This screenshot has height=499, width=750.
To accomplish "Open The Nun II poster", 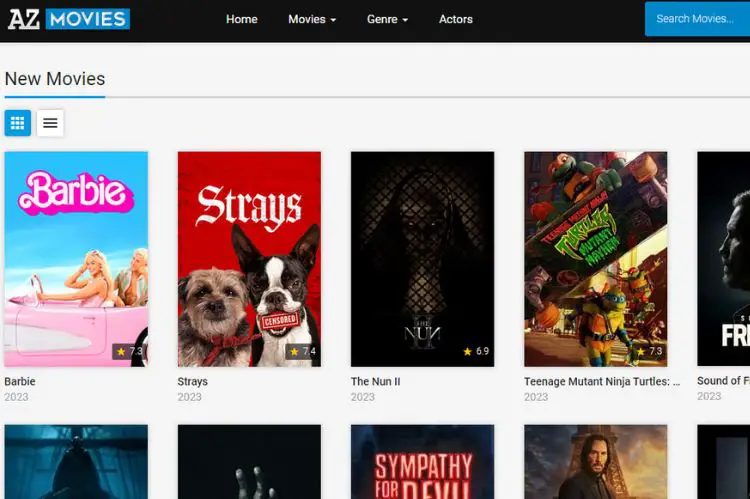I will 422,259.
